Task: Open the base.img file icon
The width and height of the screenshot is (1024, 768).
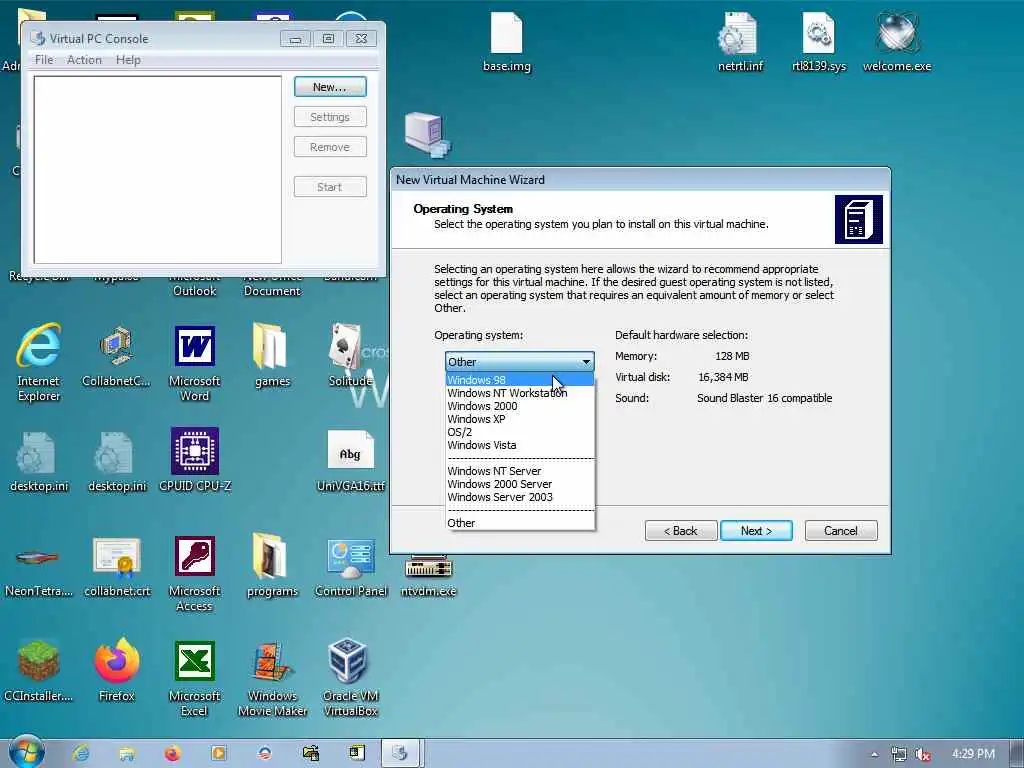Action: pyautogui.click(x=506, y=40)
